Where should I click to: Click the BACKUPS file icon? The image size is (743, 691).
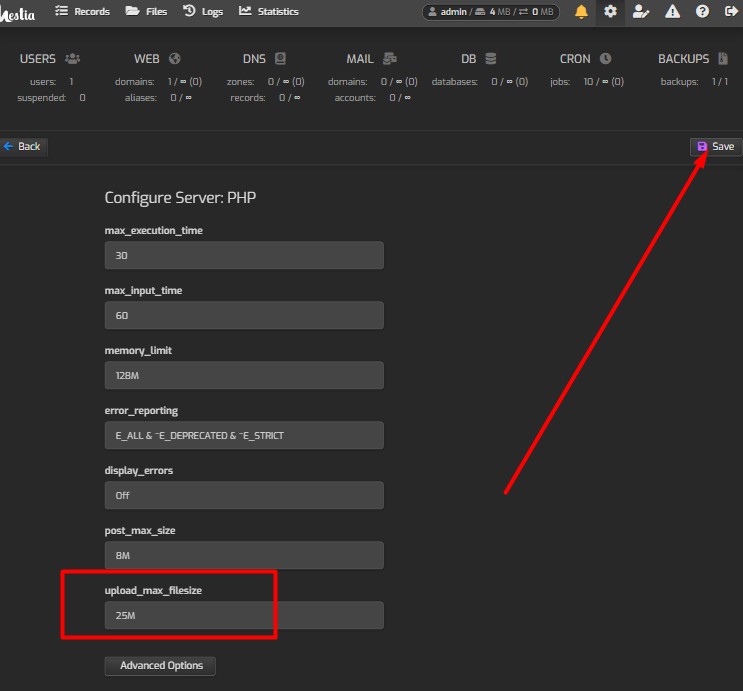point(723,59)
